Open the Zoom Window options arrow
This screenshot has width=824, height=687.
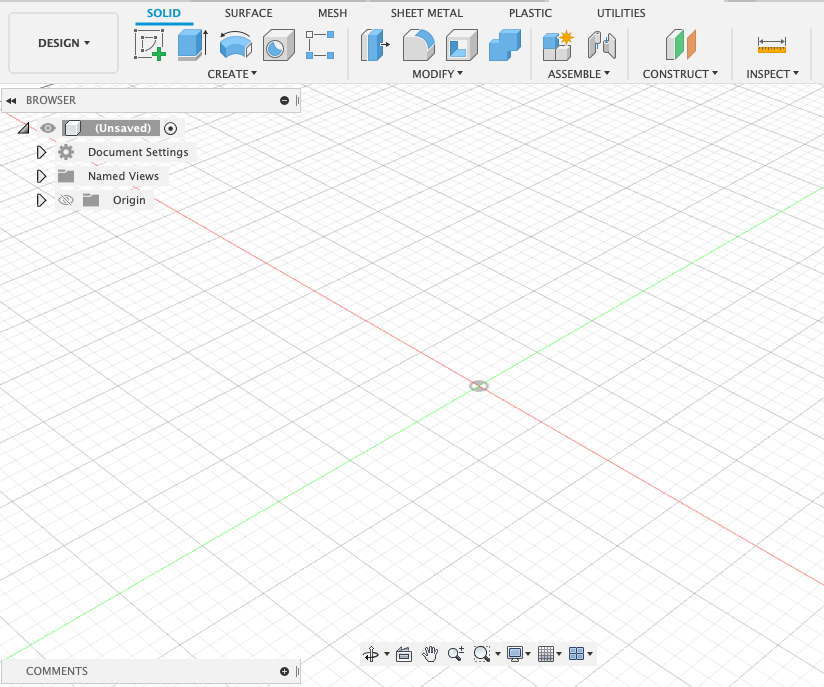point(498,654)
